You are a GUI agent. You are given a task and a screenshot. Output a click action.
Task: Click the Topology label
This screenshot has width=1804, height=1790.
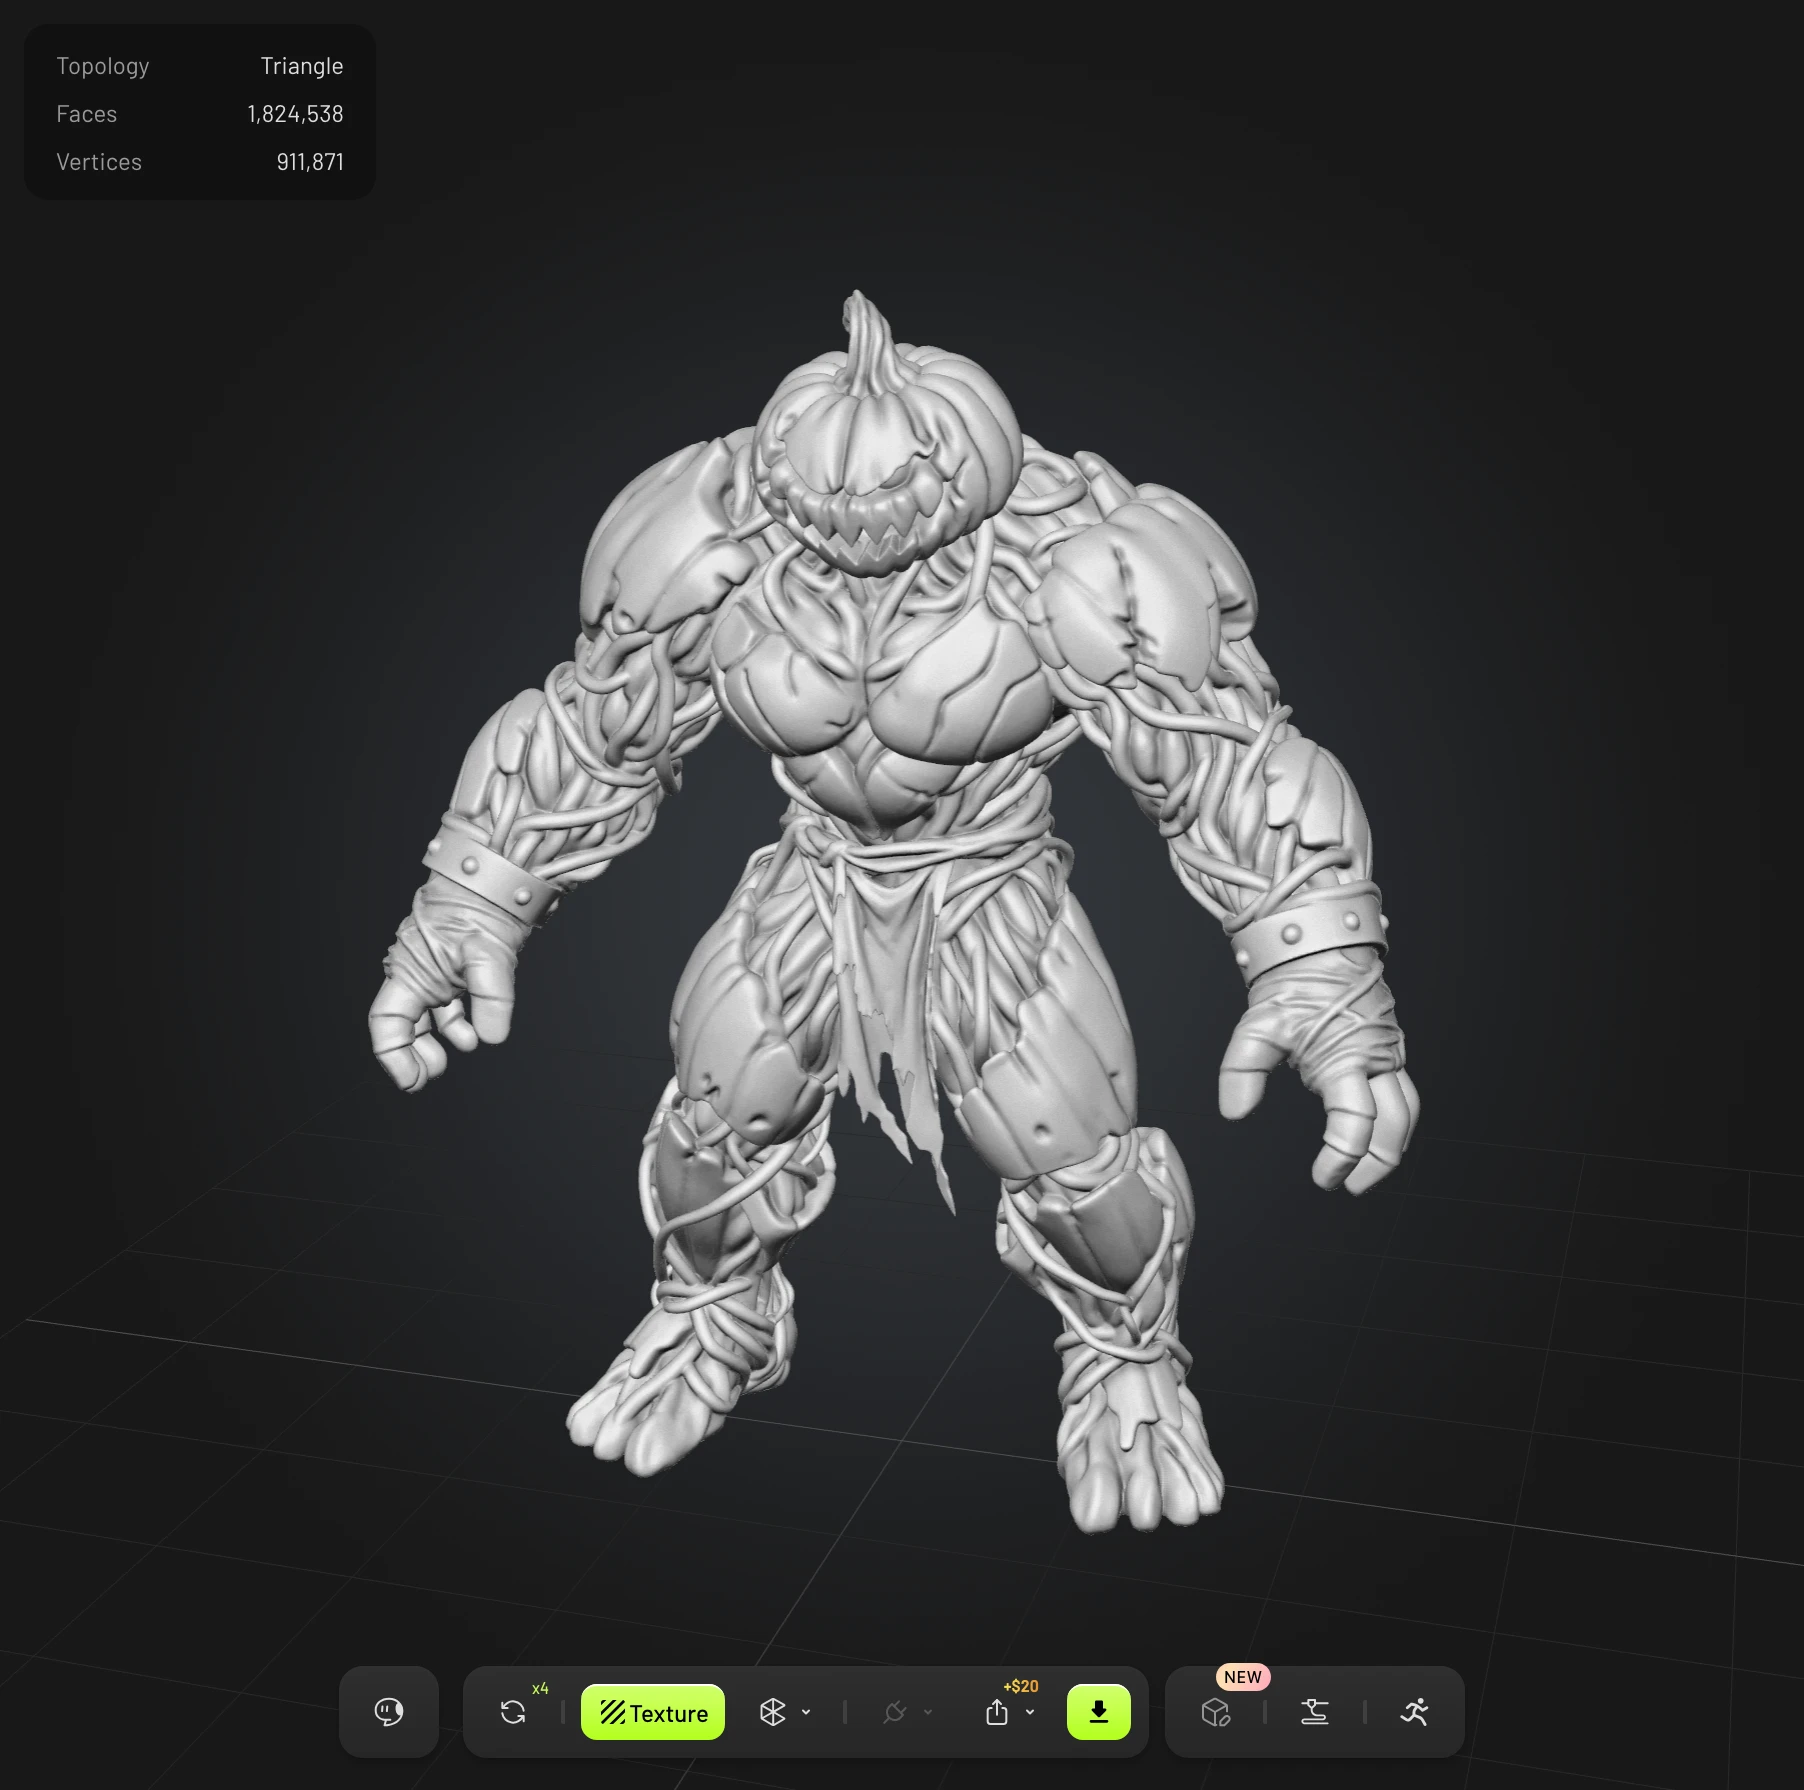pyautogui.click(x=103, y=66)
